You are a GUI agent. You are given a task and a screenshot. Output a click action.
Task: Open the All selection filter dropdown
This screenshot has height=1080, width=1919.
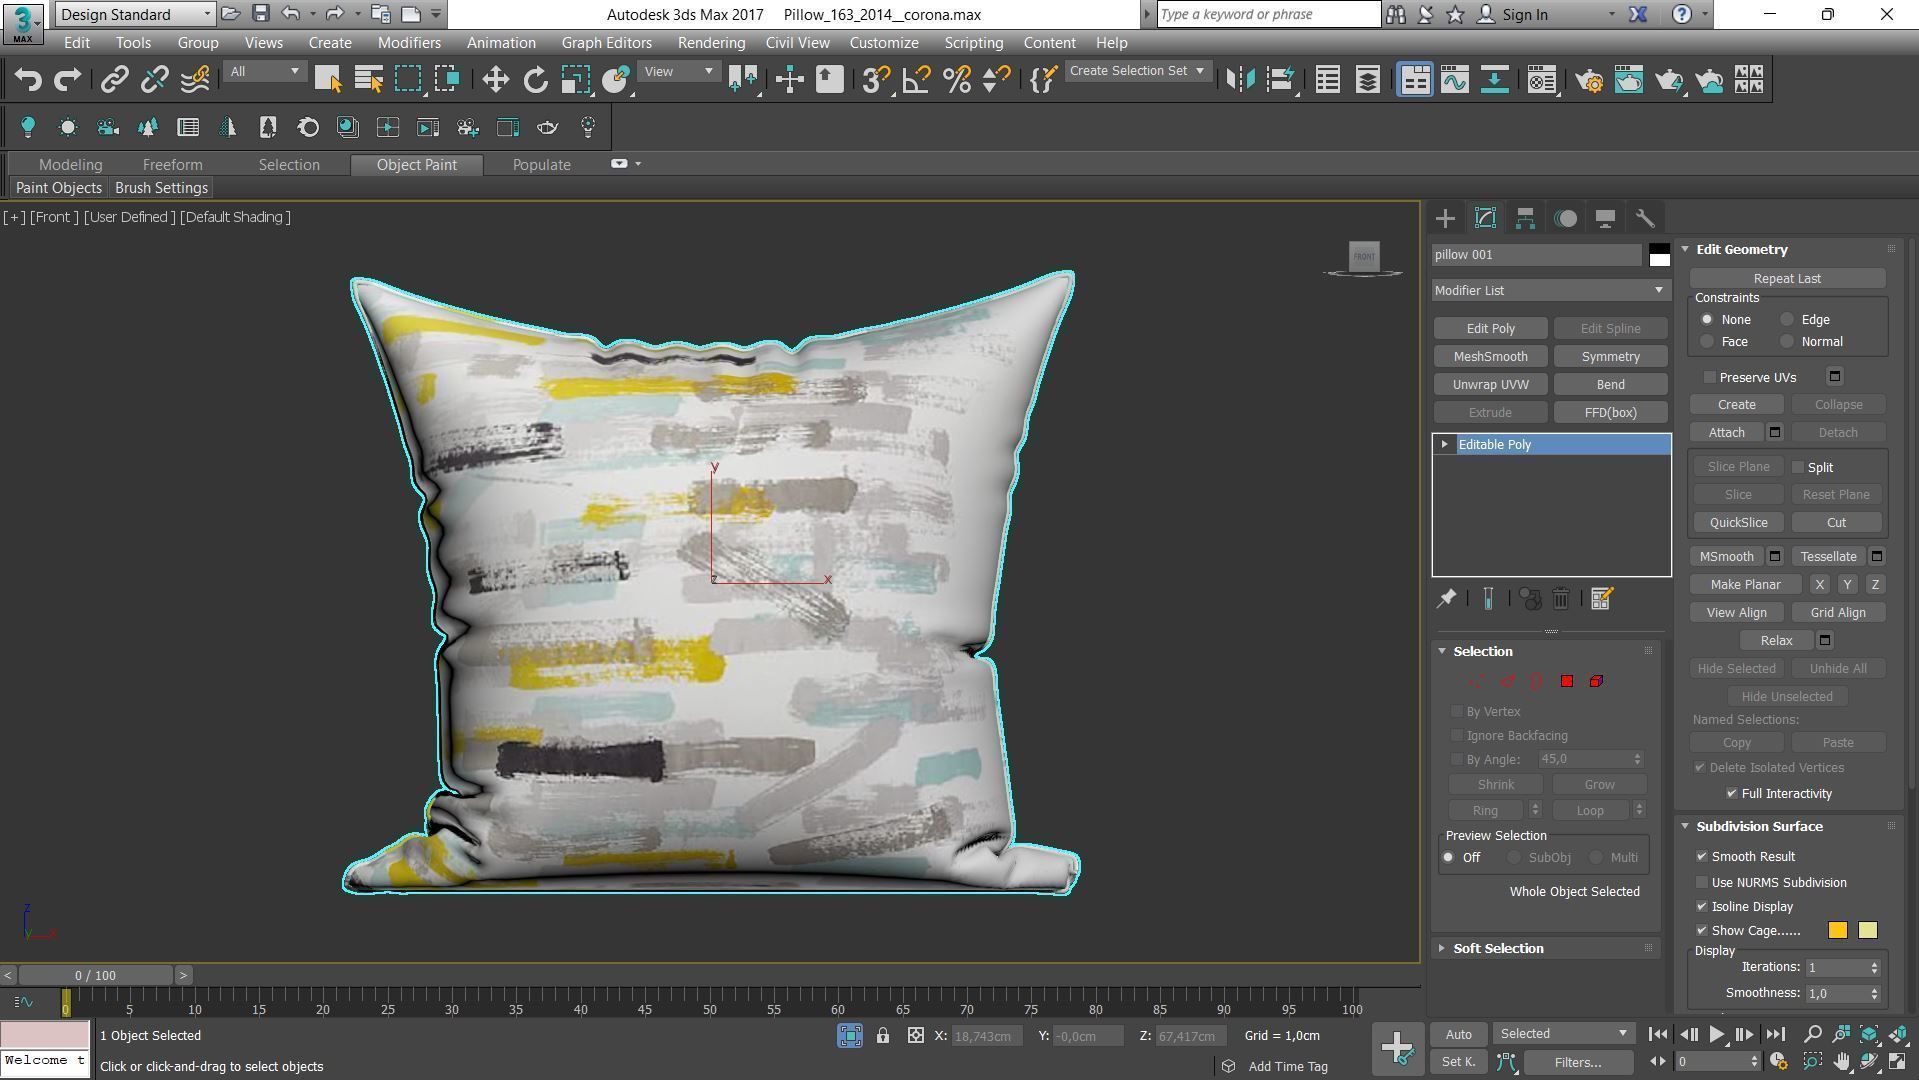point(264,71)
